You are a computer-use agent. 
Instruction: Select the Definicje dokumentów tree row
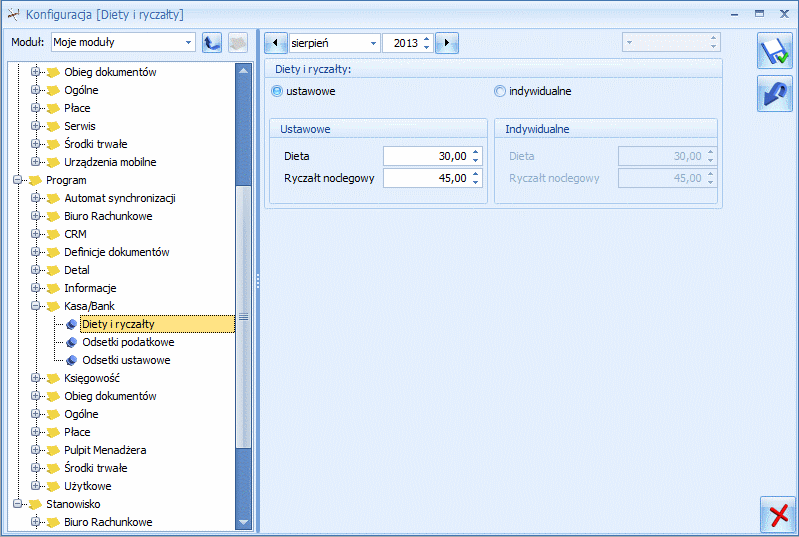click(117, 252)
